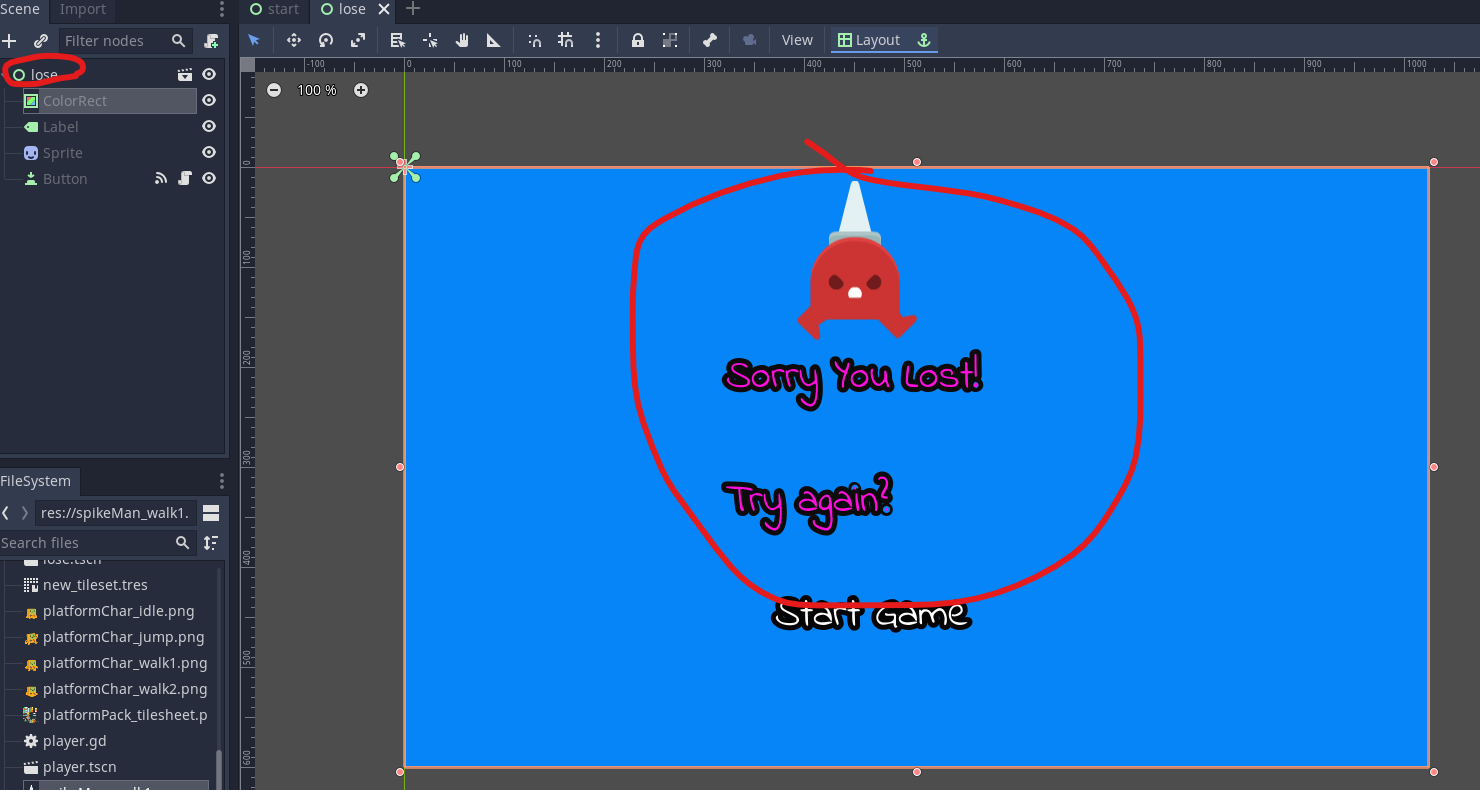
Task: Open lose scene in editor icon
Action: coord(185,74)
